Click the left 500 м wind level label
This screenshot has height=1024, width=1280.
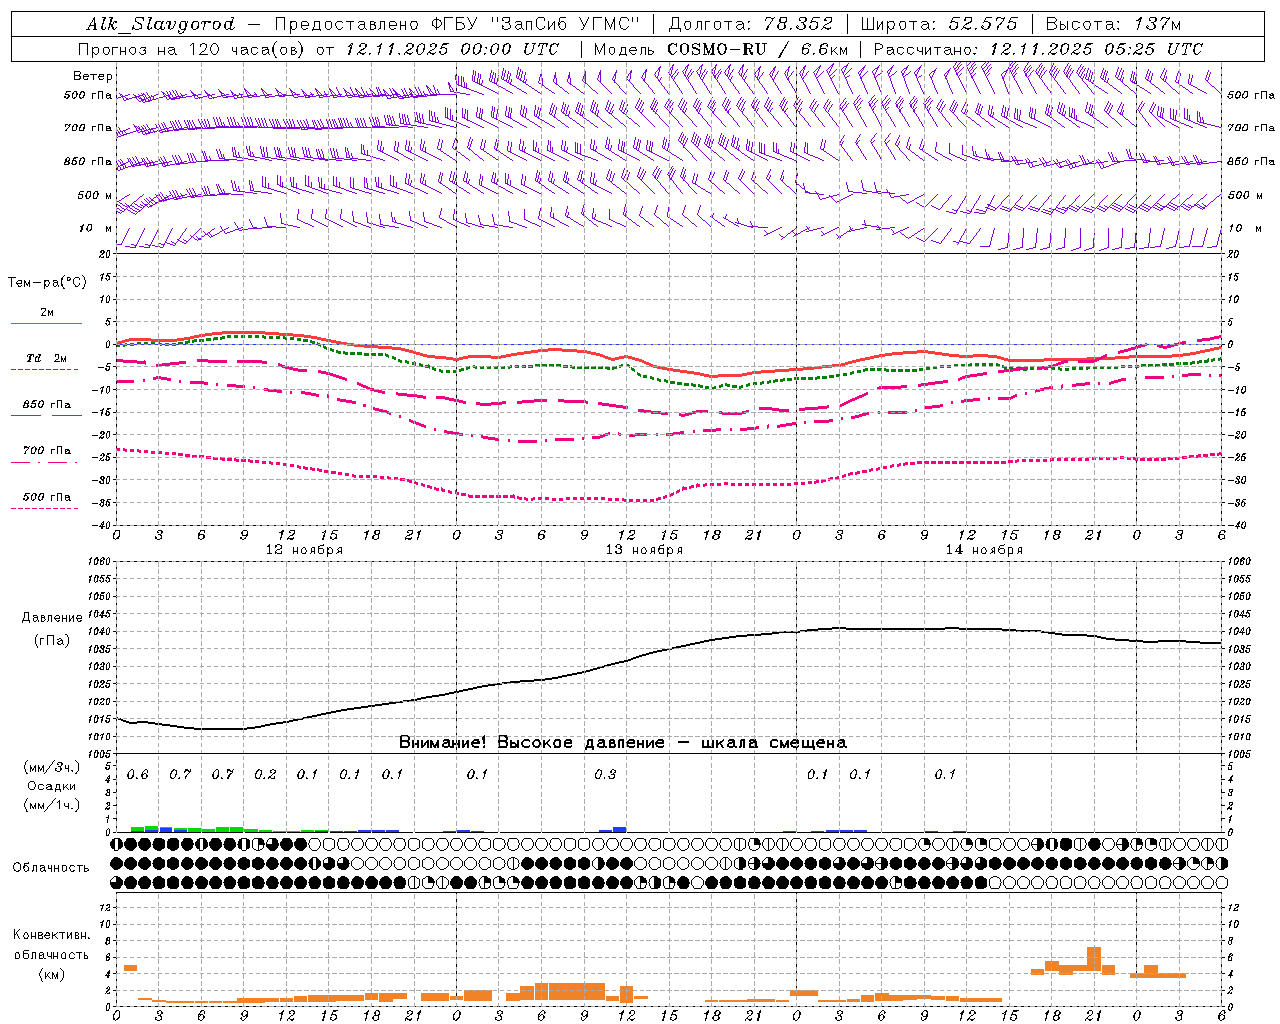(x=95, y=195)
